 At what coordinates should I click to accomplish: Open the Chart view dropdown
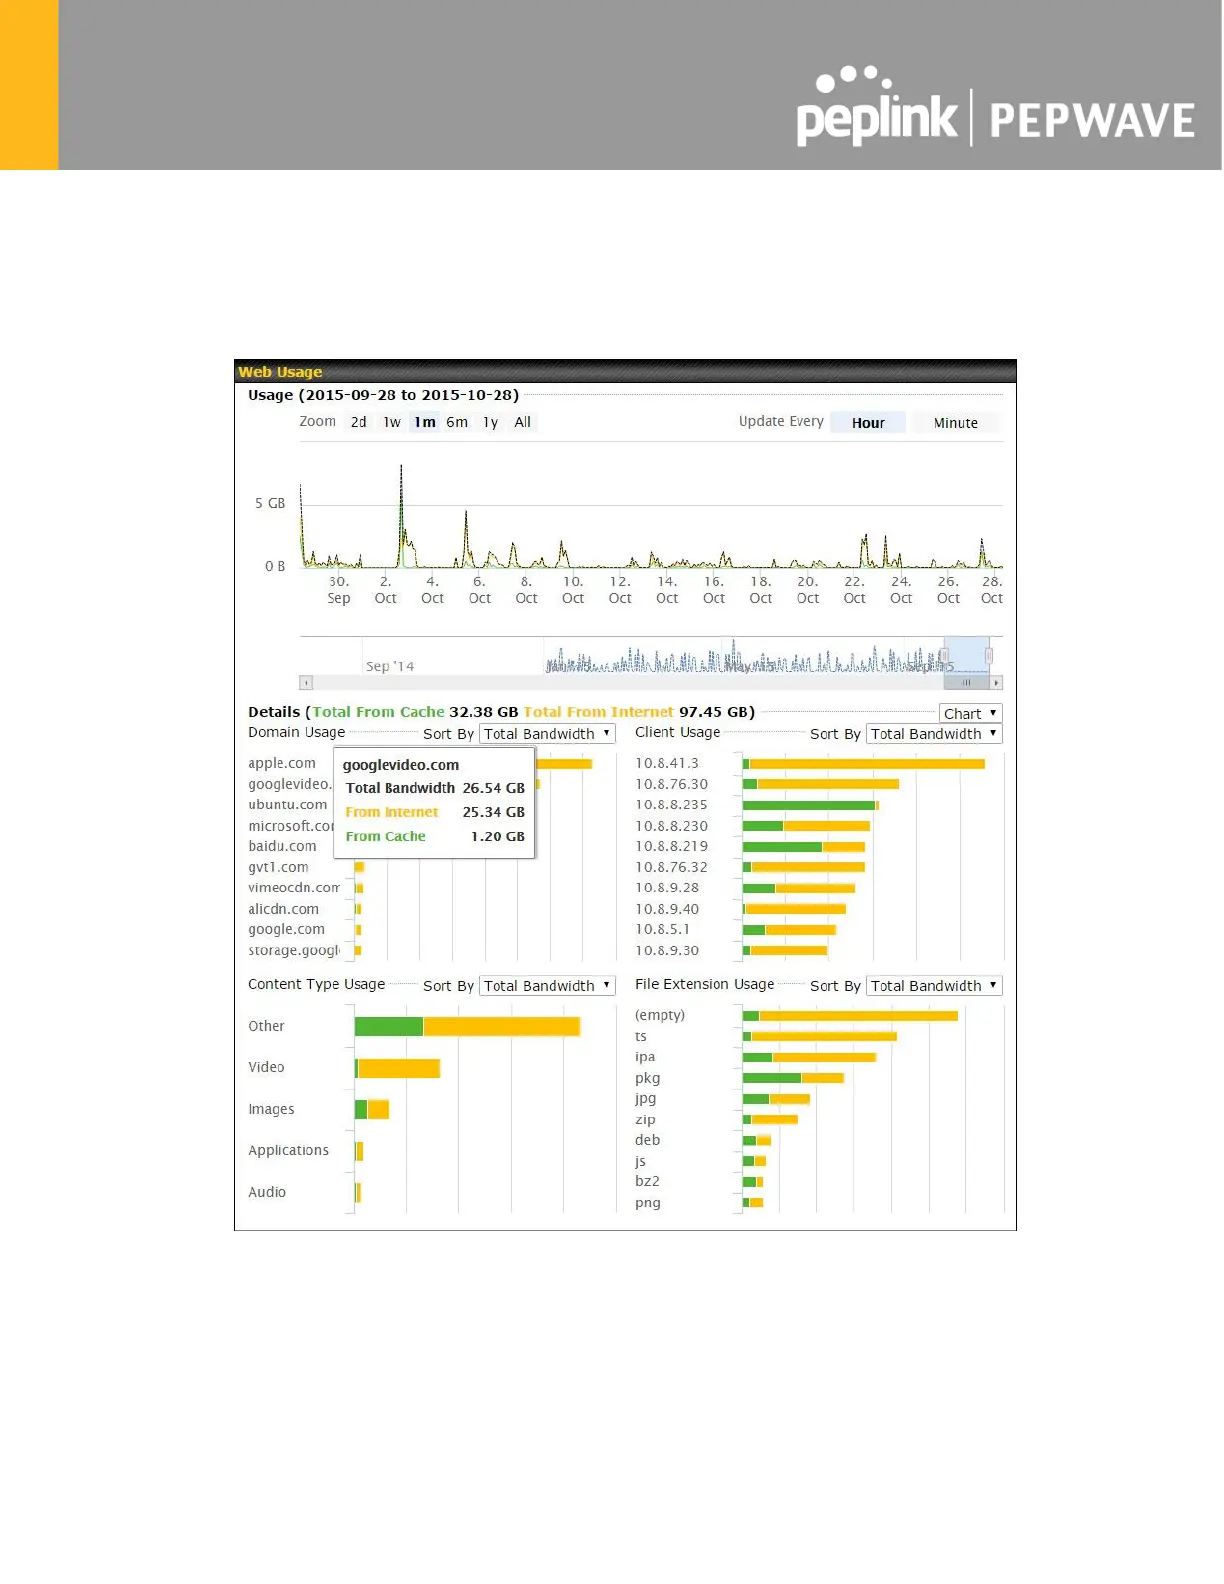(970, 714)
